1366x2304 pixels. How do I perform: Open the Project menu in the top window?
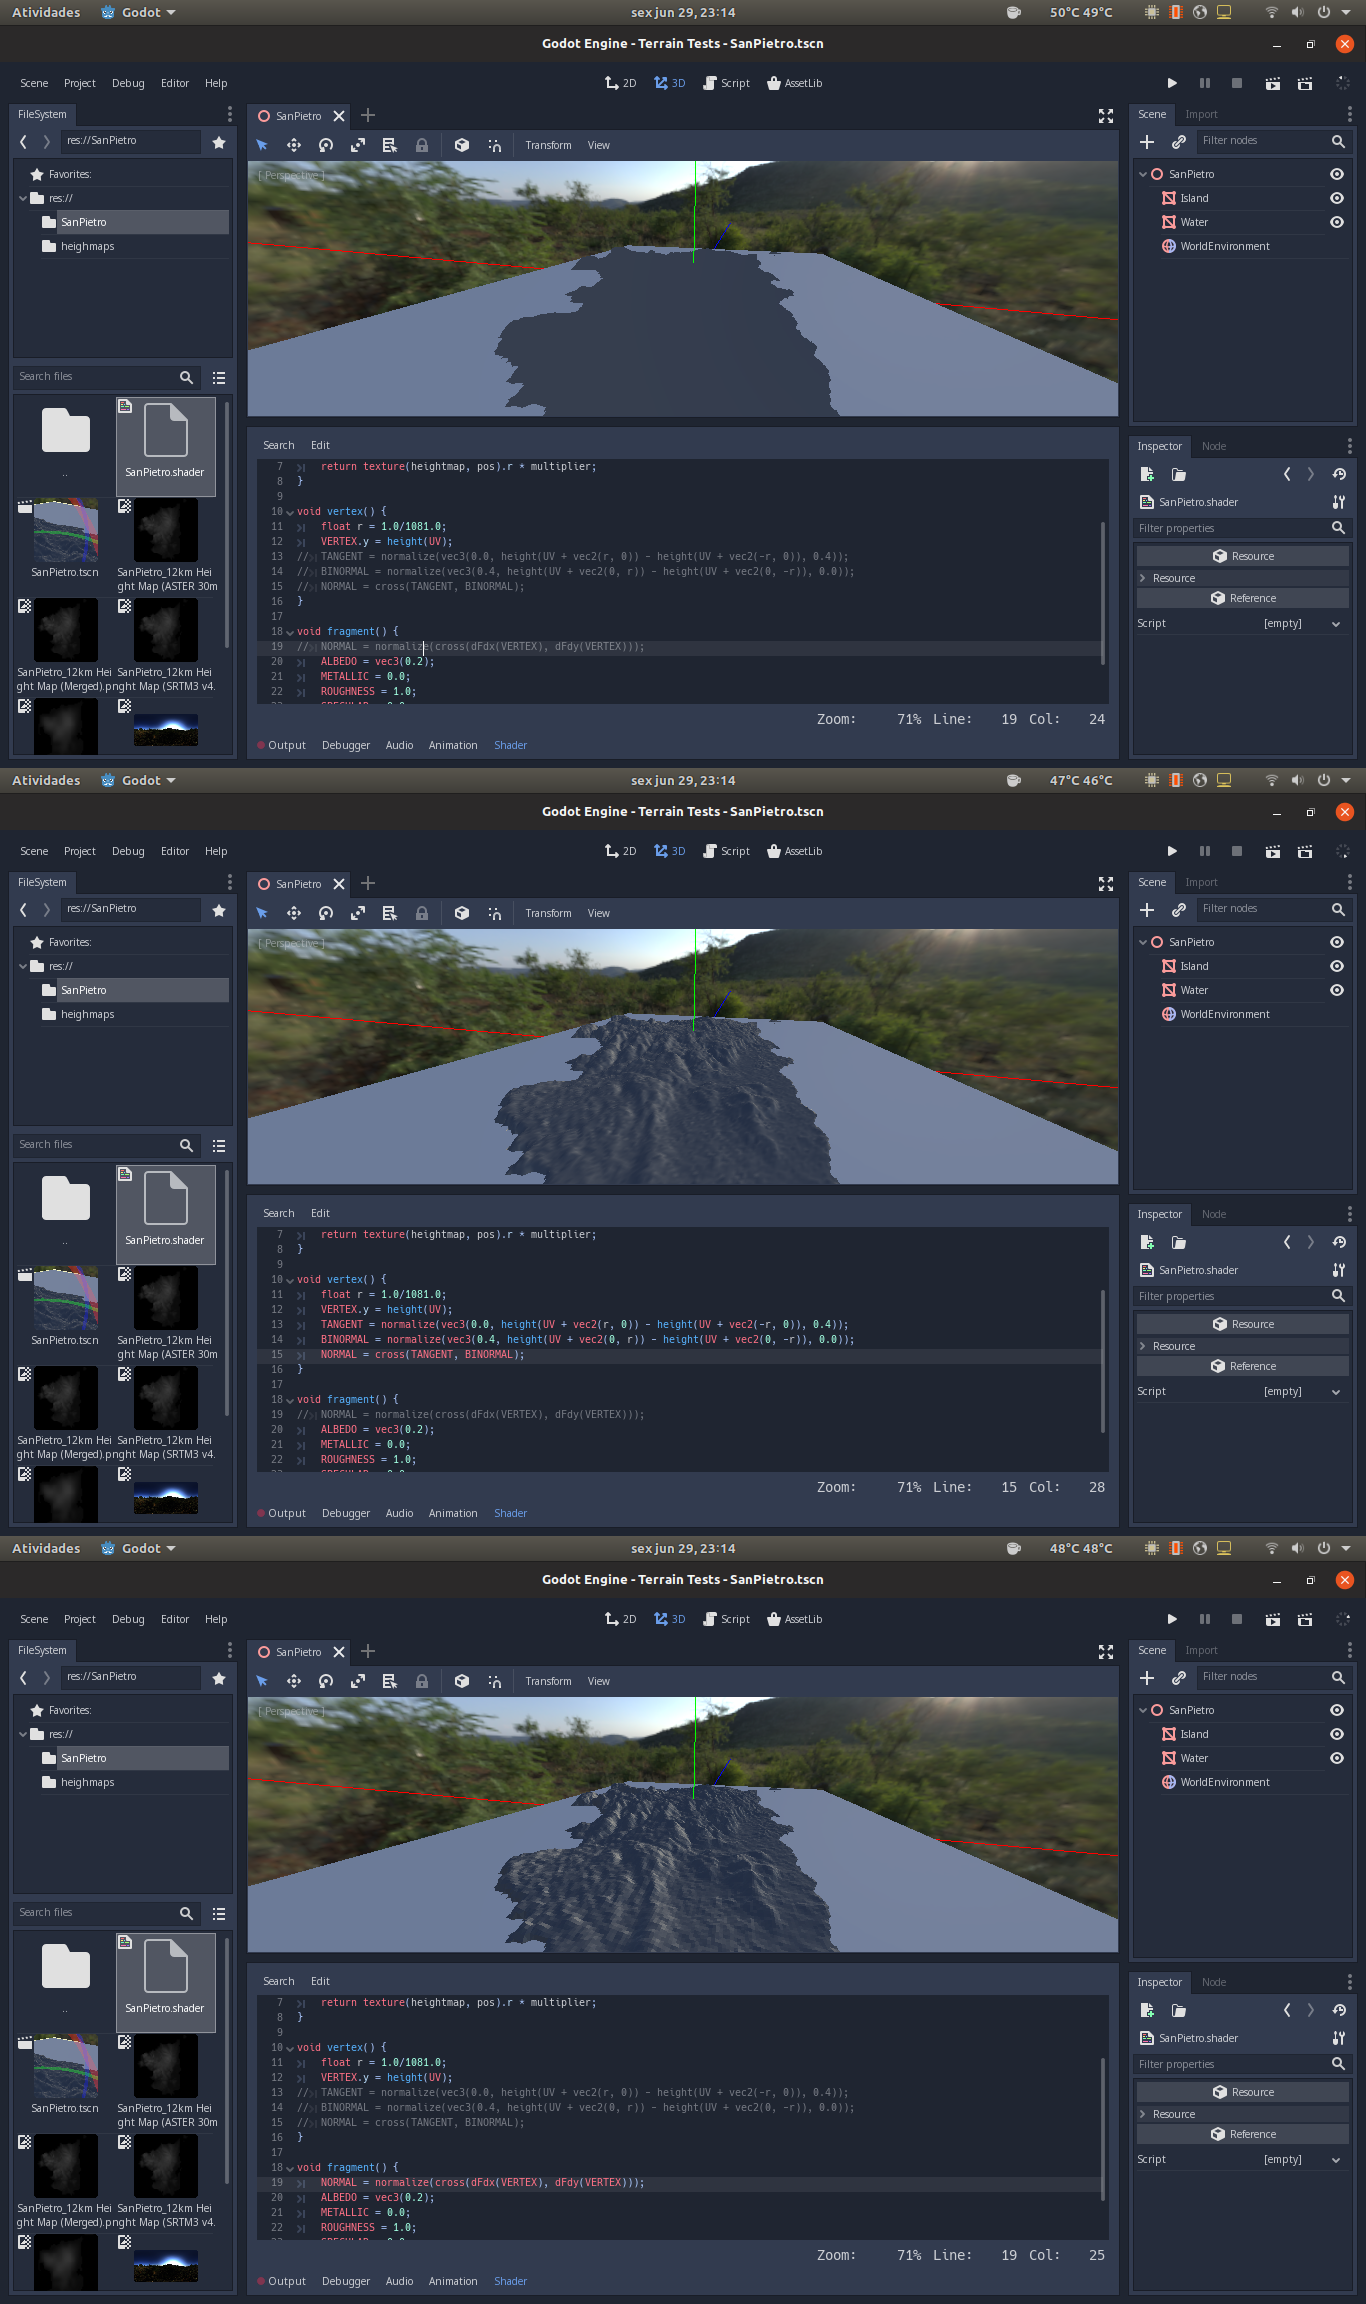click(x=80, y=83)
